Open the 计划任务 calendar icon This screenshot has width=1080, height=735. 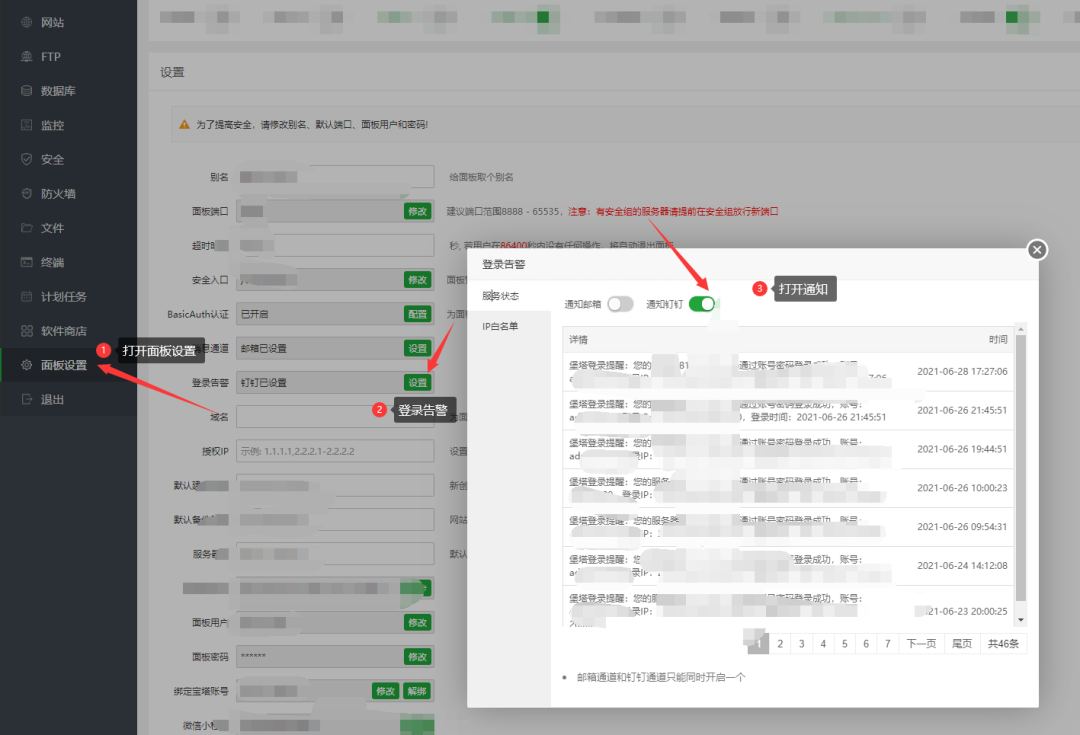click(26, 296)
